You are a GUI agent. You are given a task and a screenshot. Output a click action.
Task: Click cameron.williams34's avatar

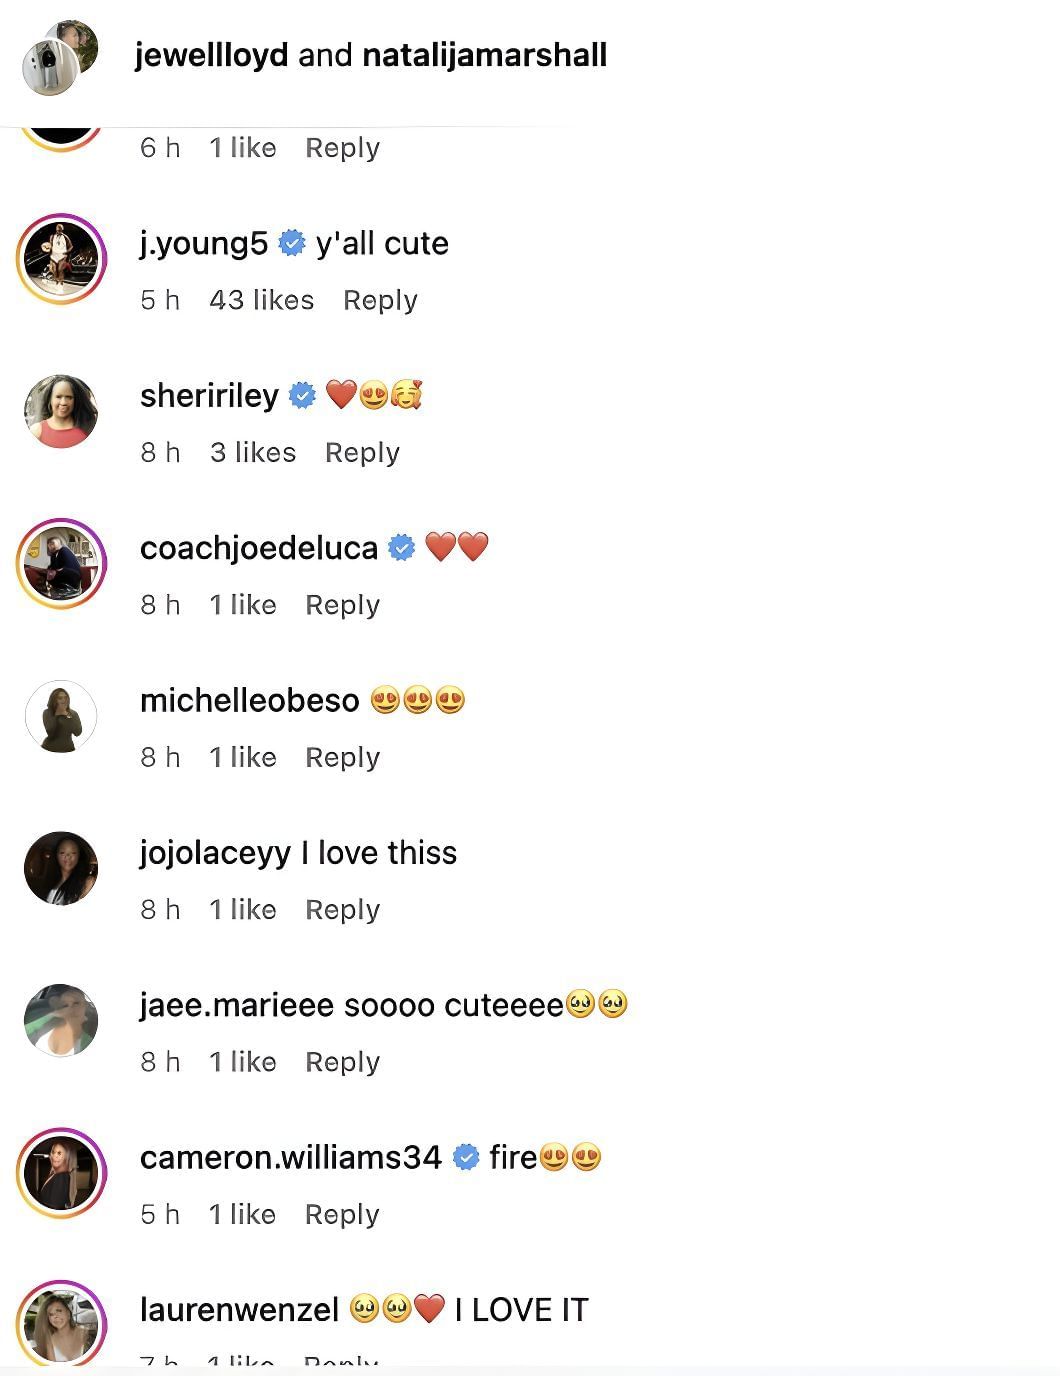tap(61, 1173)
